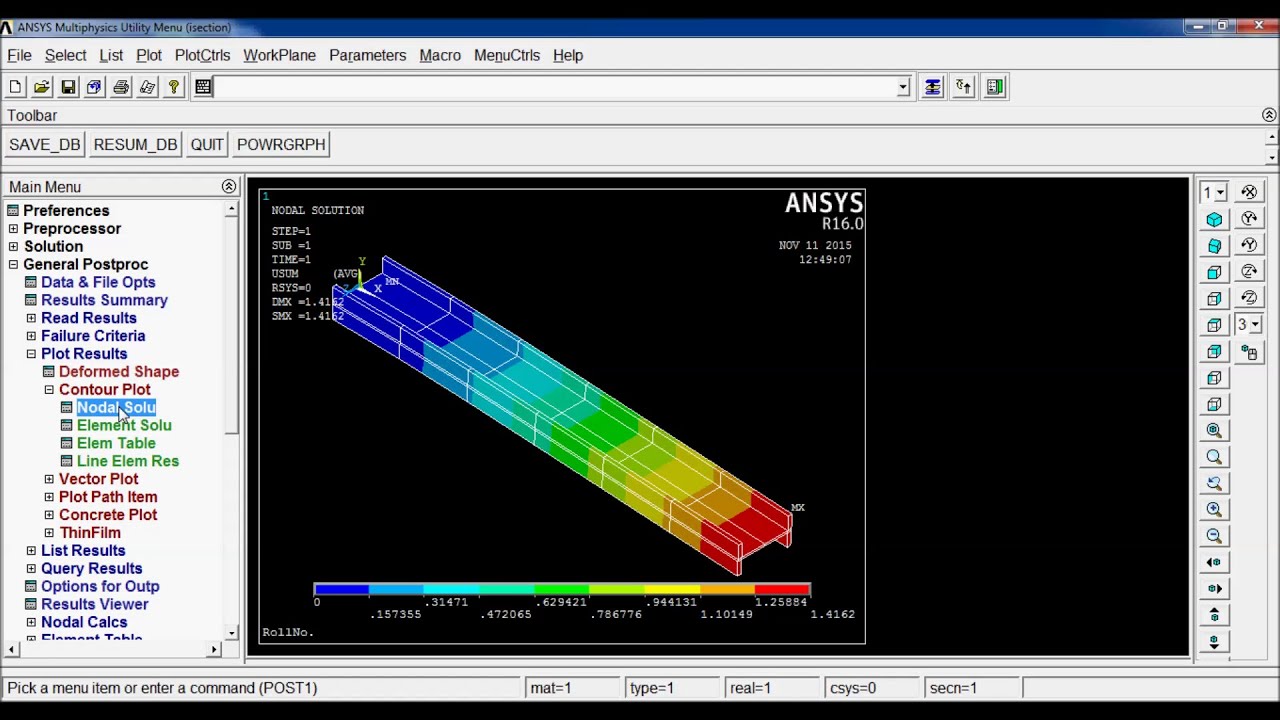The width and height of the screenshot is (1280, 720).
Task: Open the Report Generator icon
Action: pos(147,87)
